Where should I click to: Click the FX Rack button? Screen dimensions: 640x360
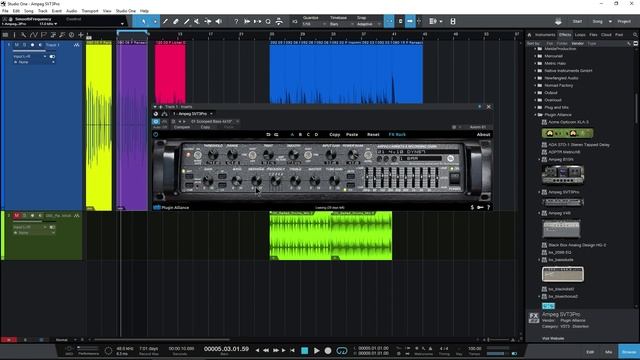(x=397, y=134)
